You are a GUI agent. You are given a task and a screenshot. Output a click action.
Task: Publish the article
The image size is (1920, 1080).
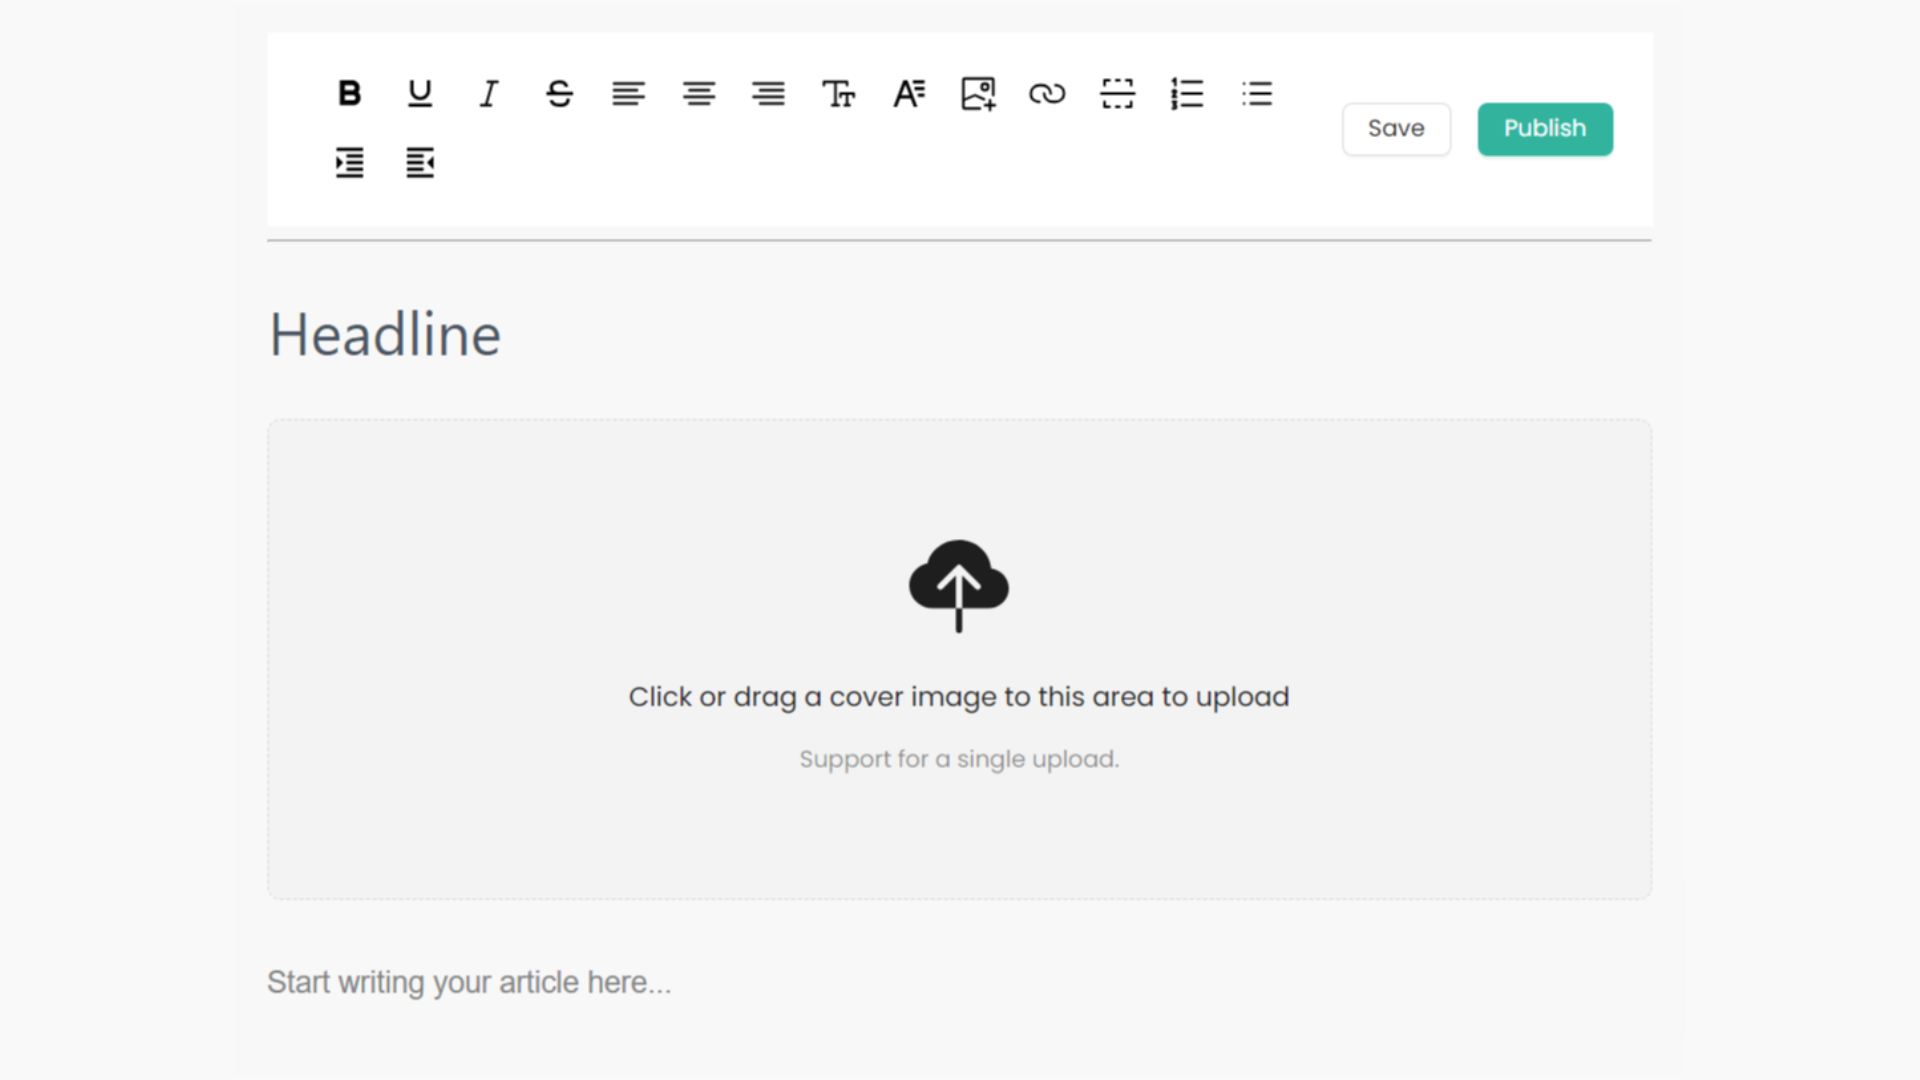1545,129
